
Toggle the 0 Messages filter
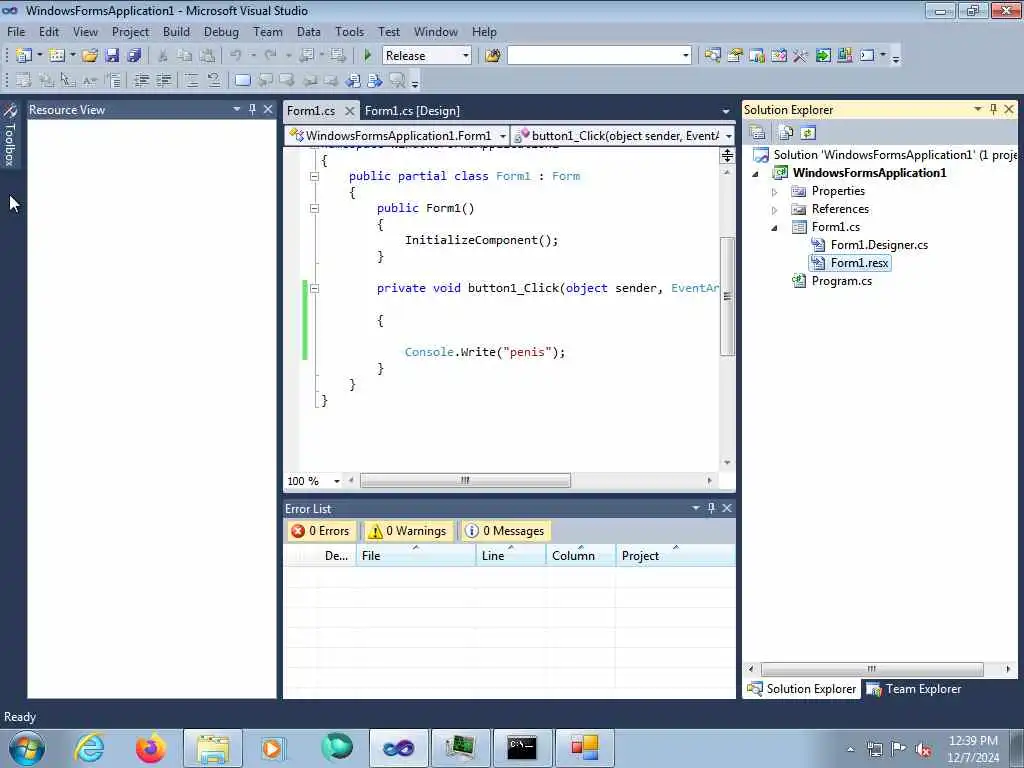505,531
